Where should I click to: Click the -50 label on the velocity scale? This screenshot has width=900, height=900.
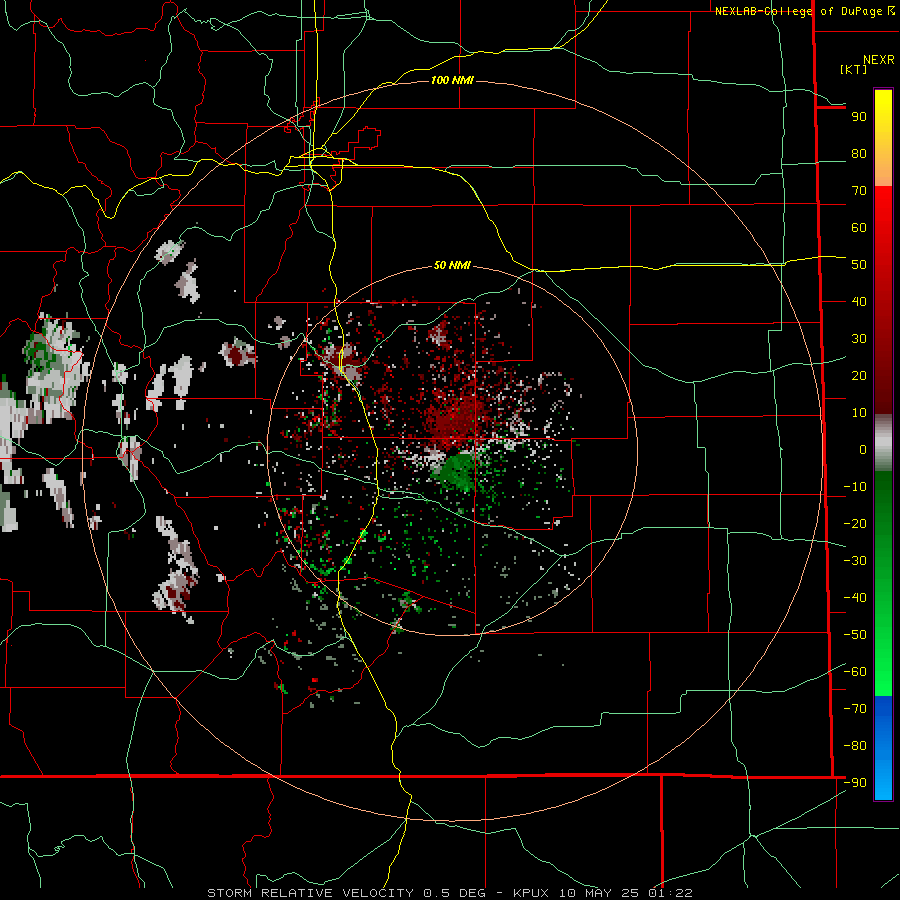click(855, 635)
